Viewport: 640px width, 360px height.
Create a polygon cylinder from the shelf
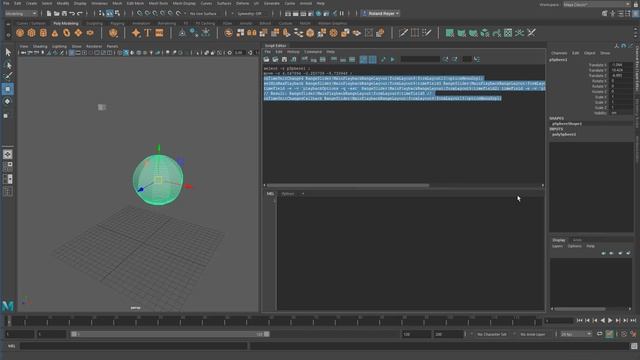click(43, 33)
